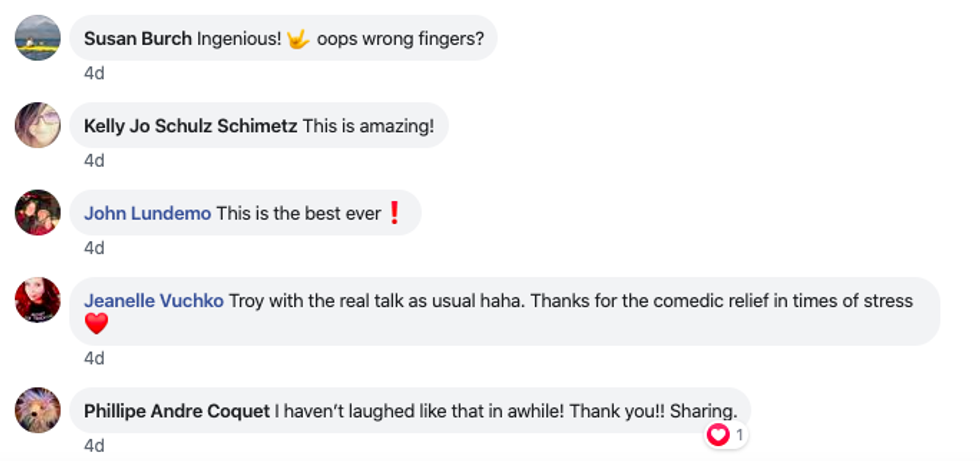Click the 4d timestamp under Susan Burch's comment
Screen dimensions: 980x461
coord(94,73)
